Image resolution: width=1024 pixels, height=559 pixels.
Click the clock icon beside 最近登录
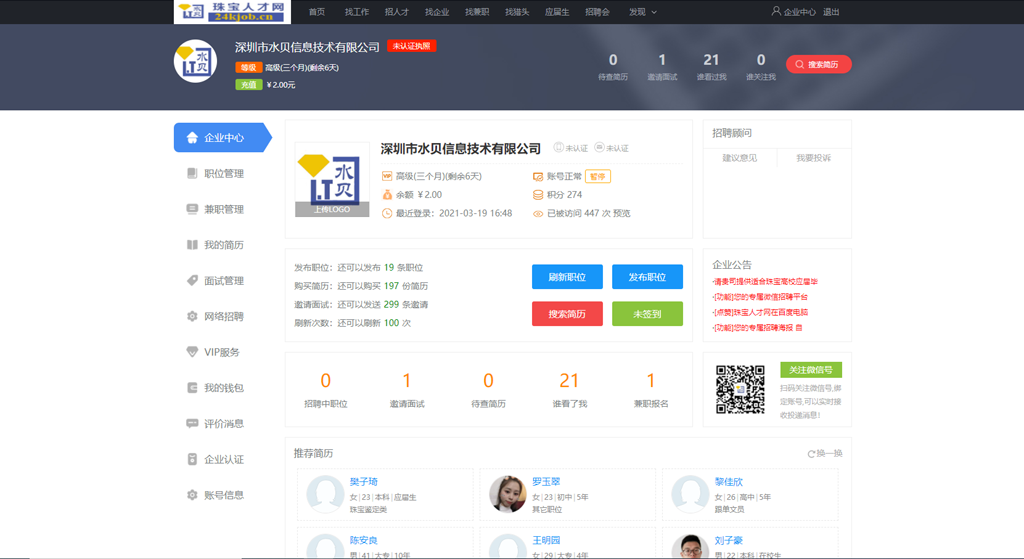click(387, 214)
